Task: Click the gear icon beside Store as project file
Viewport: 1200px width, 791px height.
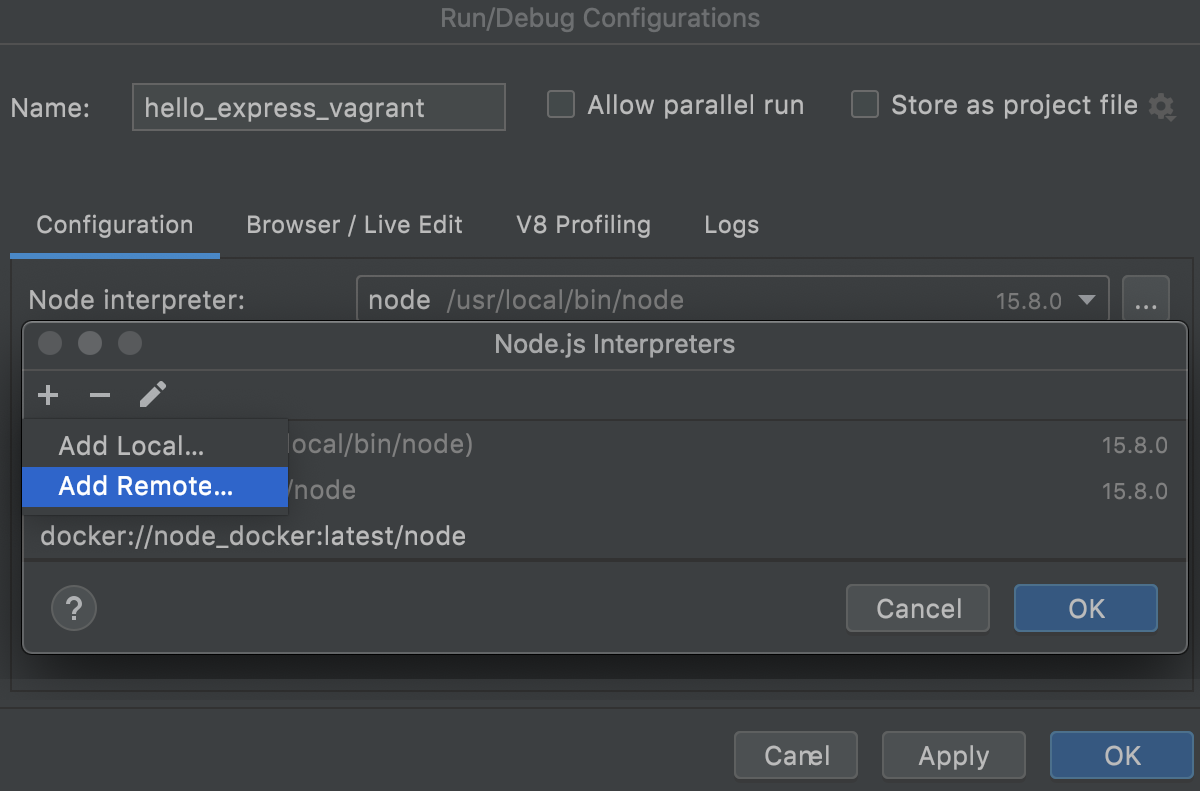Action: point(1162,106)
